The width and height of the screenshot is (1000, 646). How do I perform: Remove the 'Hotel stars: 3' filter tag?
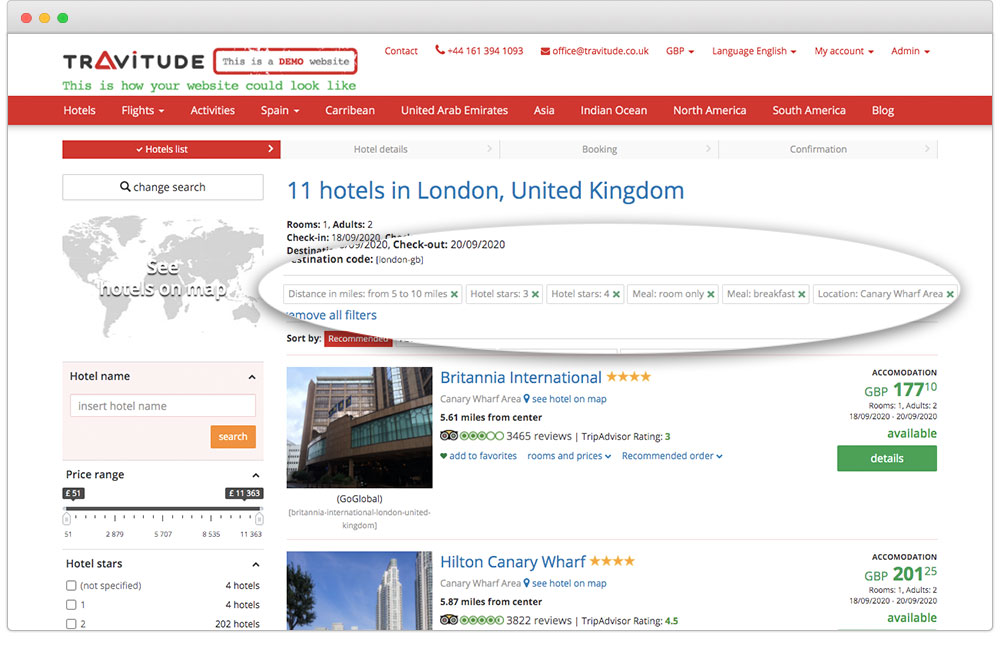(x=535, y=295)
